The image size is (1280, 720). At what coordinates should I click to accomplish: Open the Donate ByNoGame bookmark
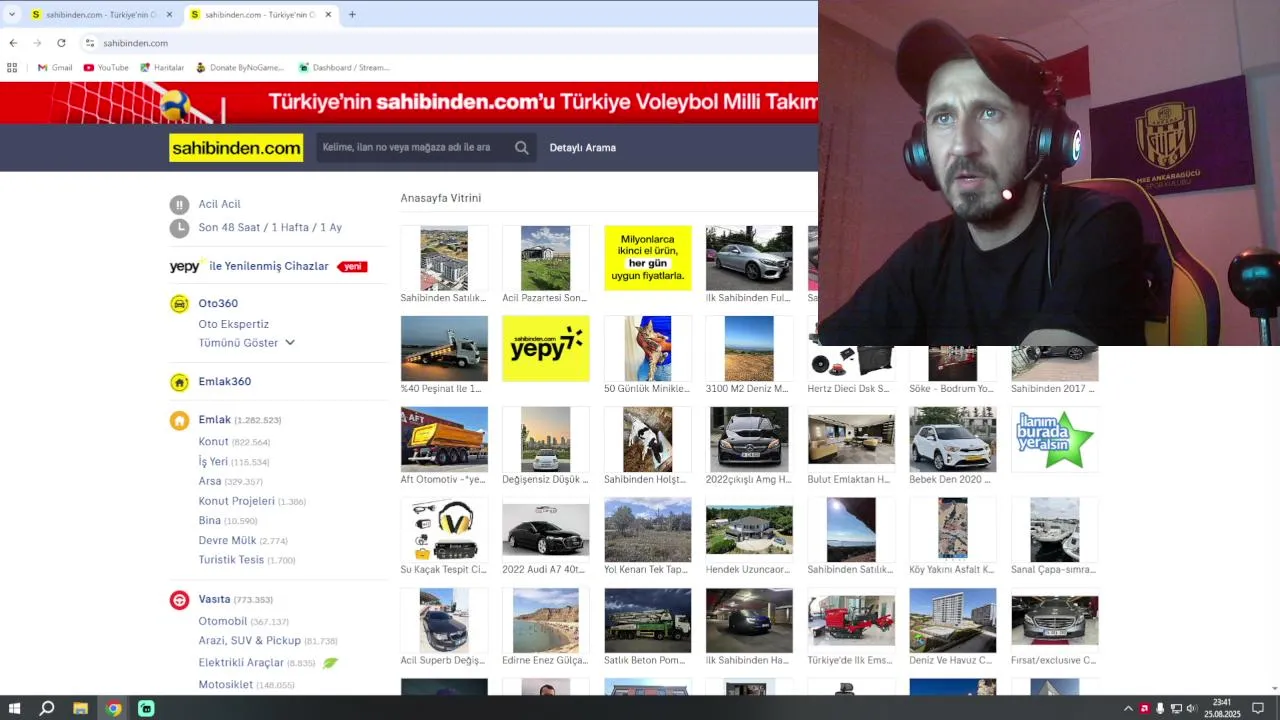[x=240, y=68]
